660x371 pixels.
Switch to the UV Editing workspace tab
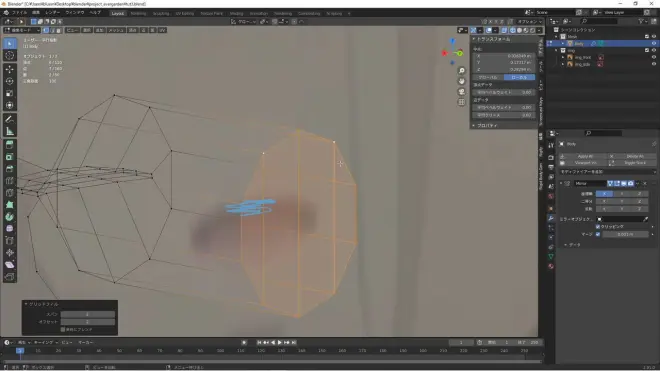185,13
